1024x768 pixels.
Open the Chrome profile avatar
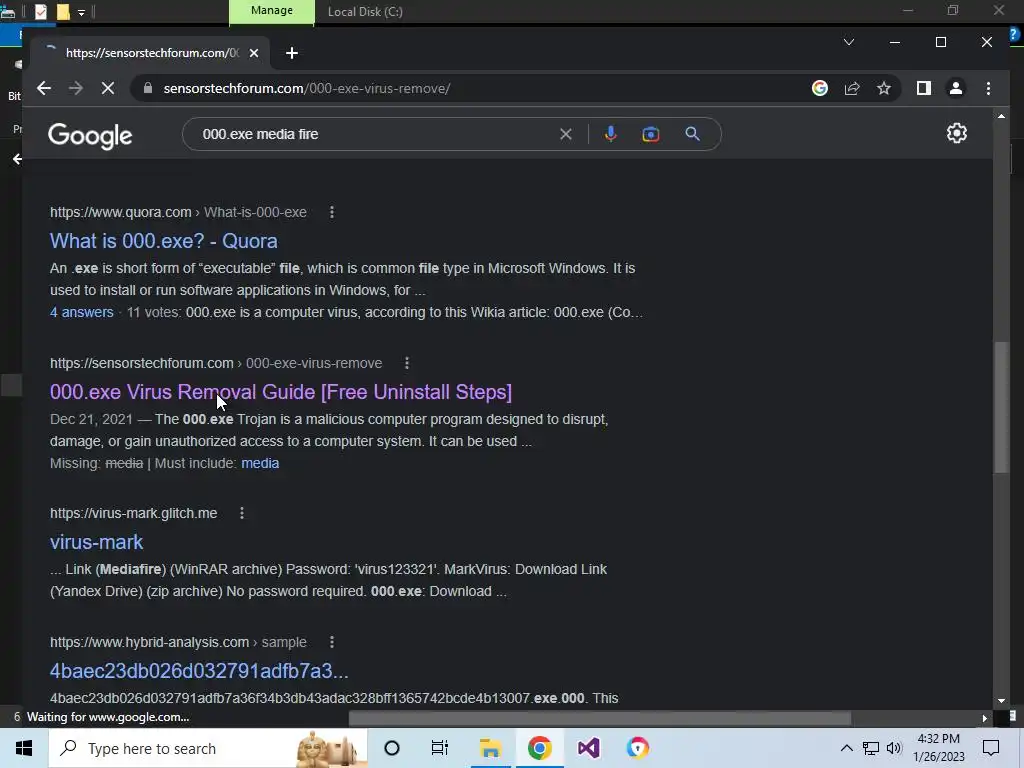[x=955, y=88]
